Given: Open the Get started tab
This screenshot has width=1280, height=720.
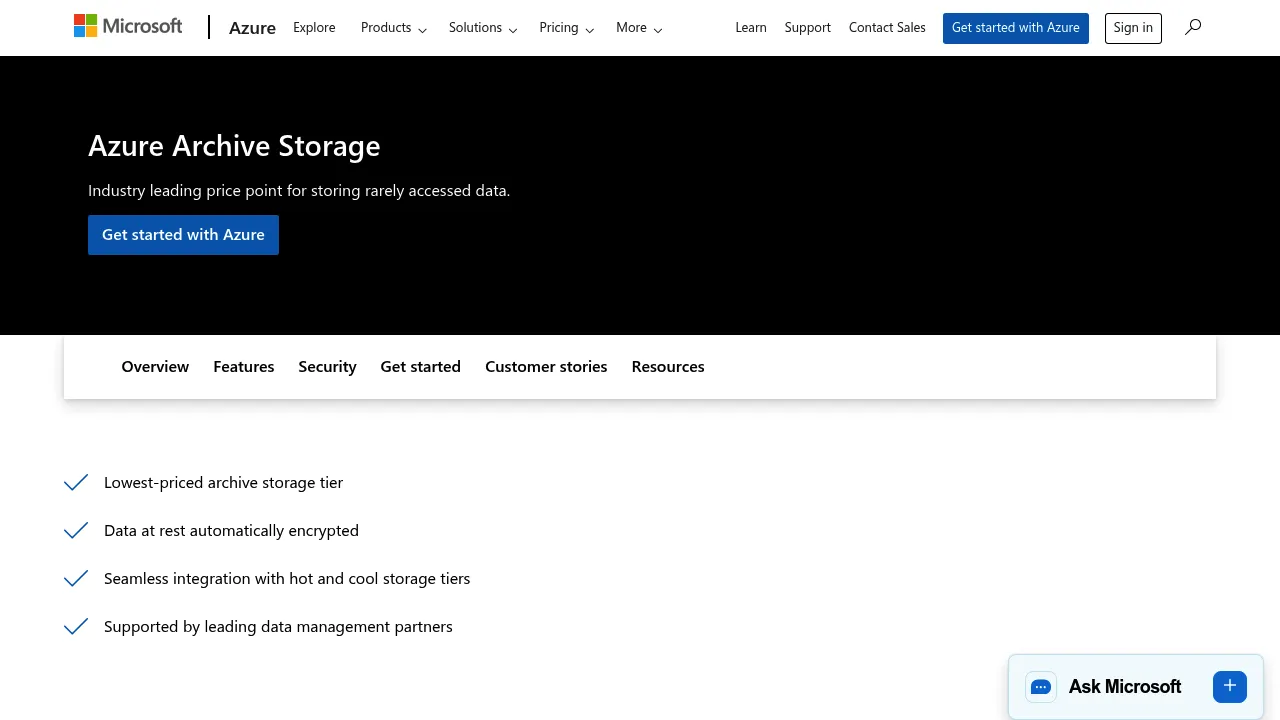Looking at the screenshot, I should tap(420, 367).
